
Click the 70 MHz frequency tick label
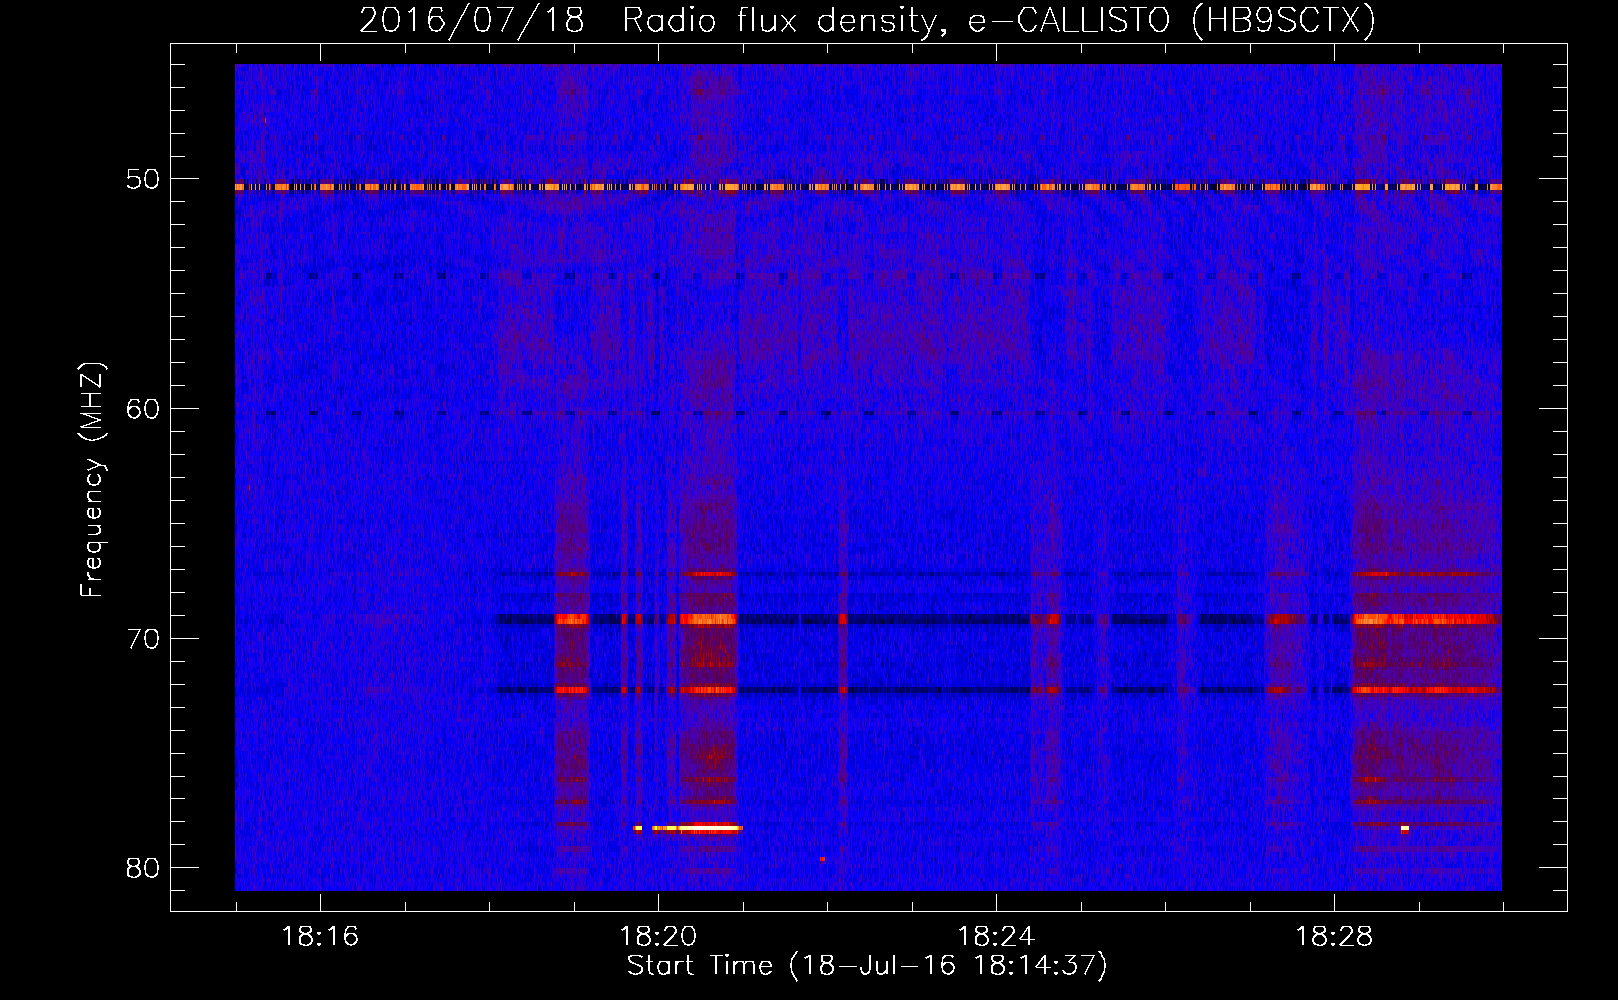(x=143, y=639)
